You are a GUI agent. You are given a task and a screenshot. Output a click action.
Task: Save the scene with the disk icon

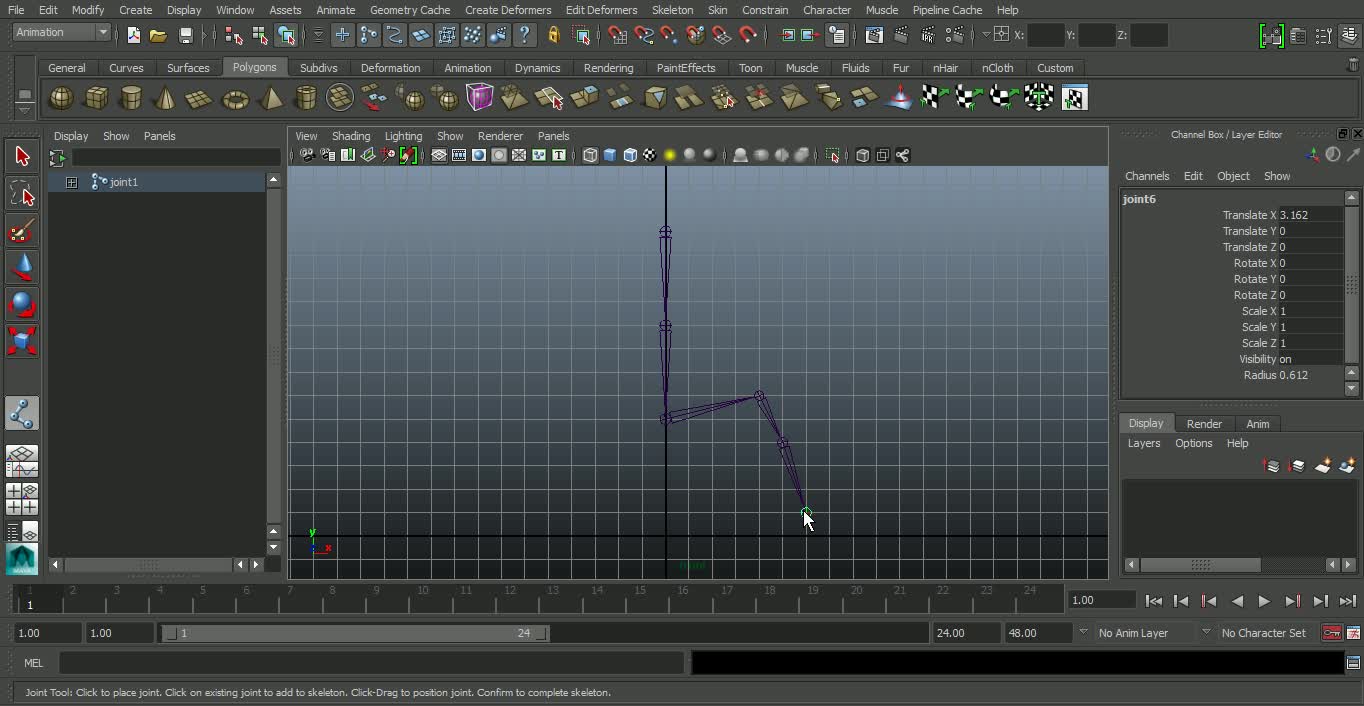(185, 35)
